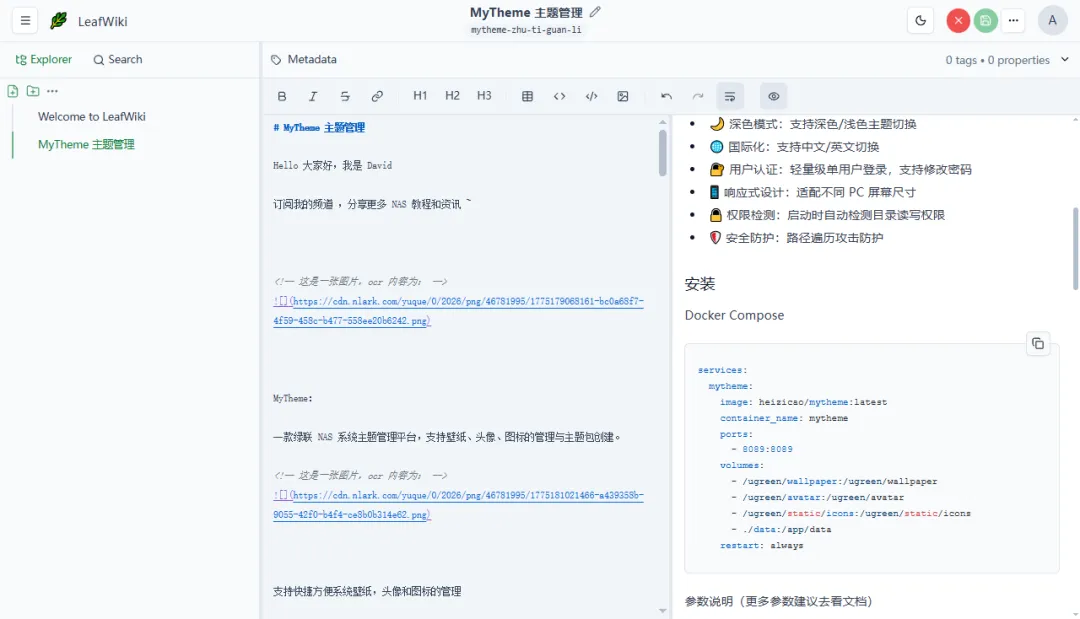Image resolution: width=1080 pixels, height=619 pixels.
Task: Click restart: always line in code
Action: pos(762,545)
